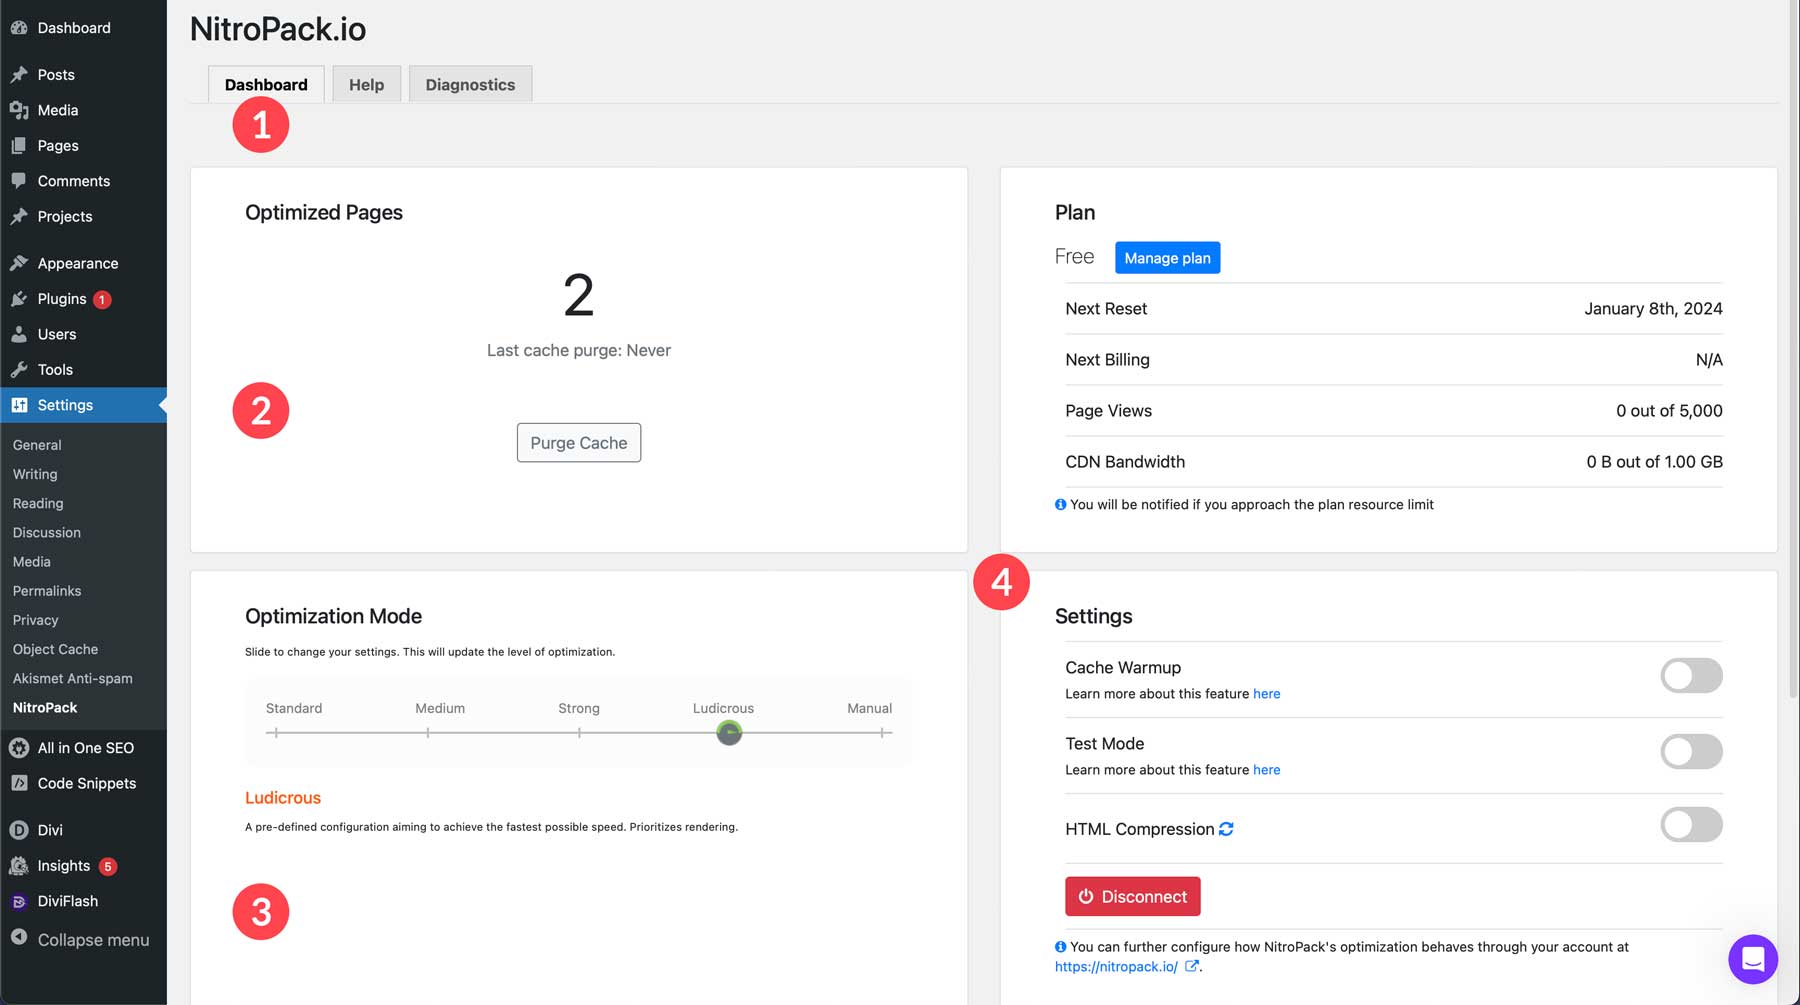This screenshot has height=1005, width=1800.
Task: Set optimization slider to Strong
Action: (x=579, y=732)
